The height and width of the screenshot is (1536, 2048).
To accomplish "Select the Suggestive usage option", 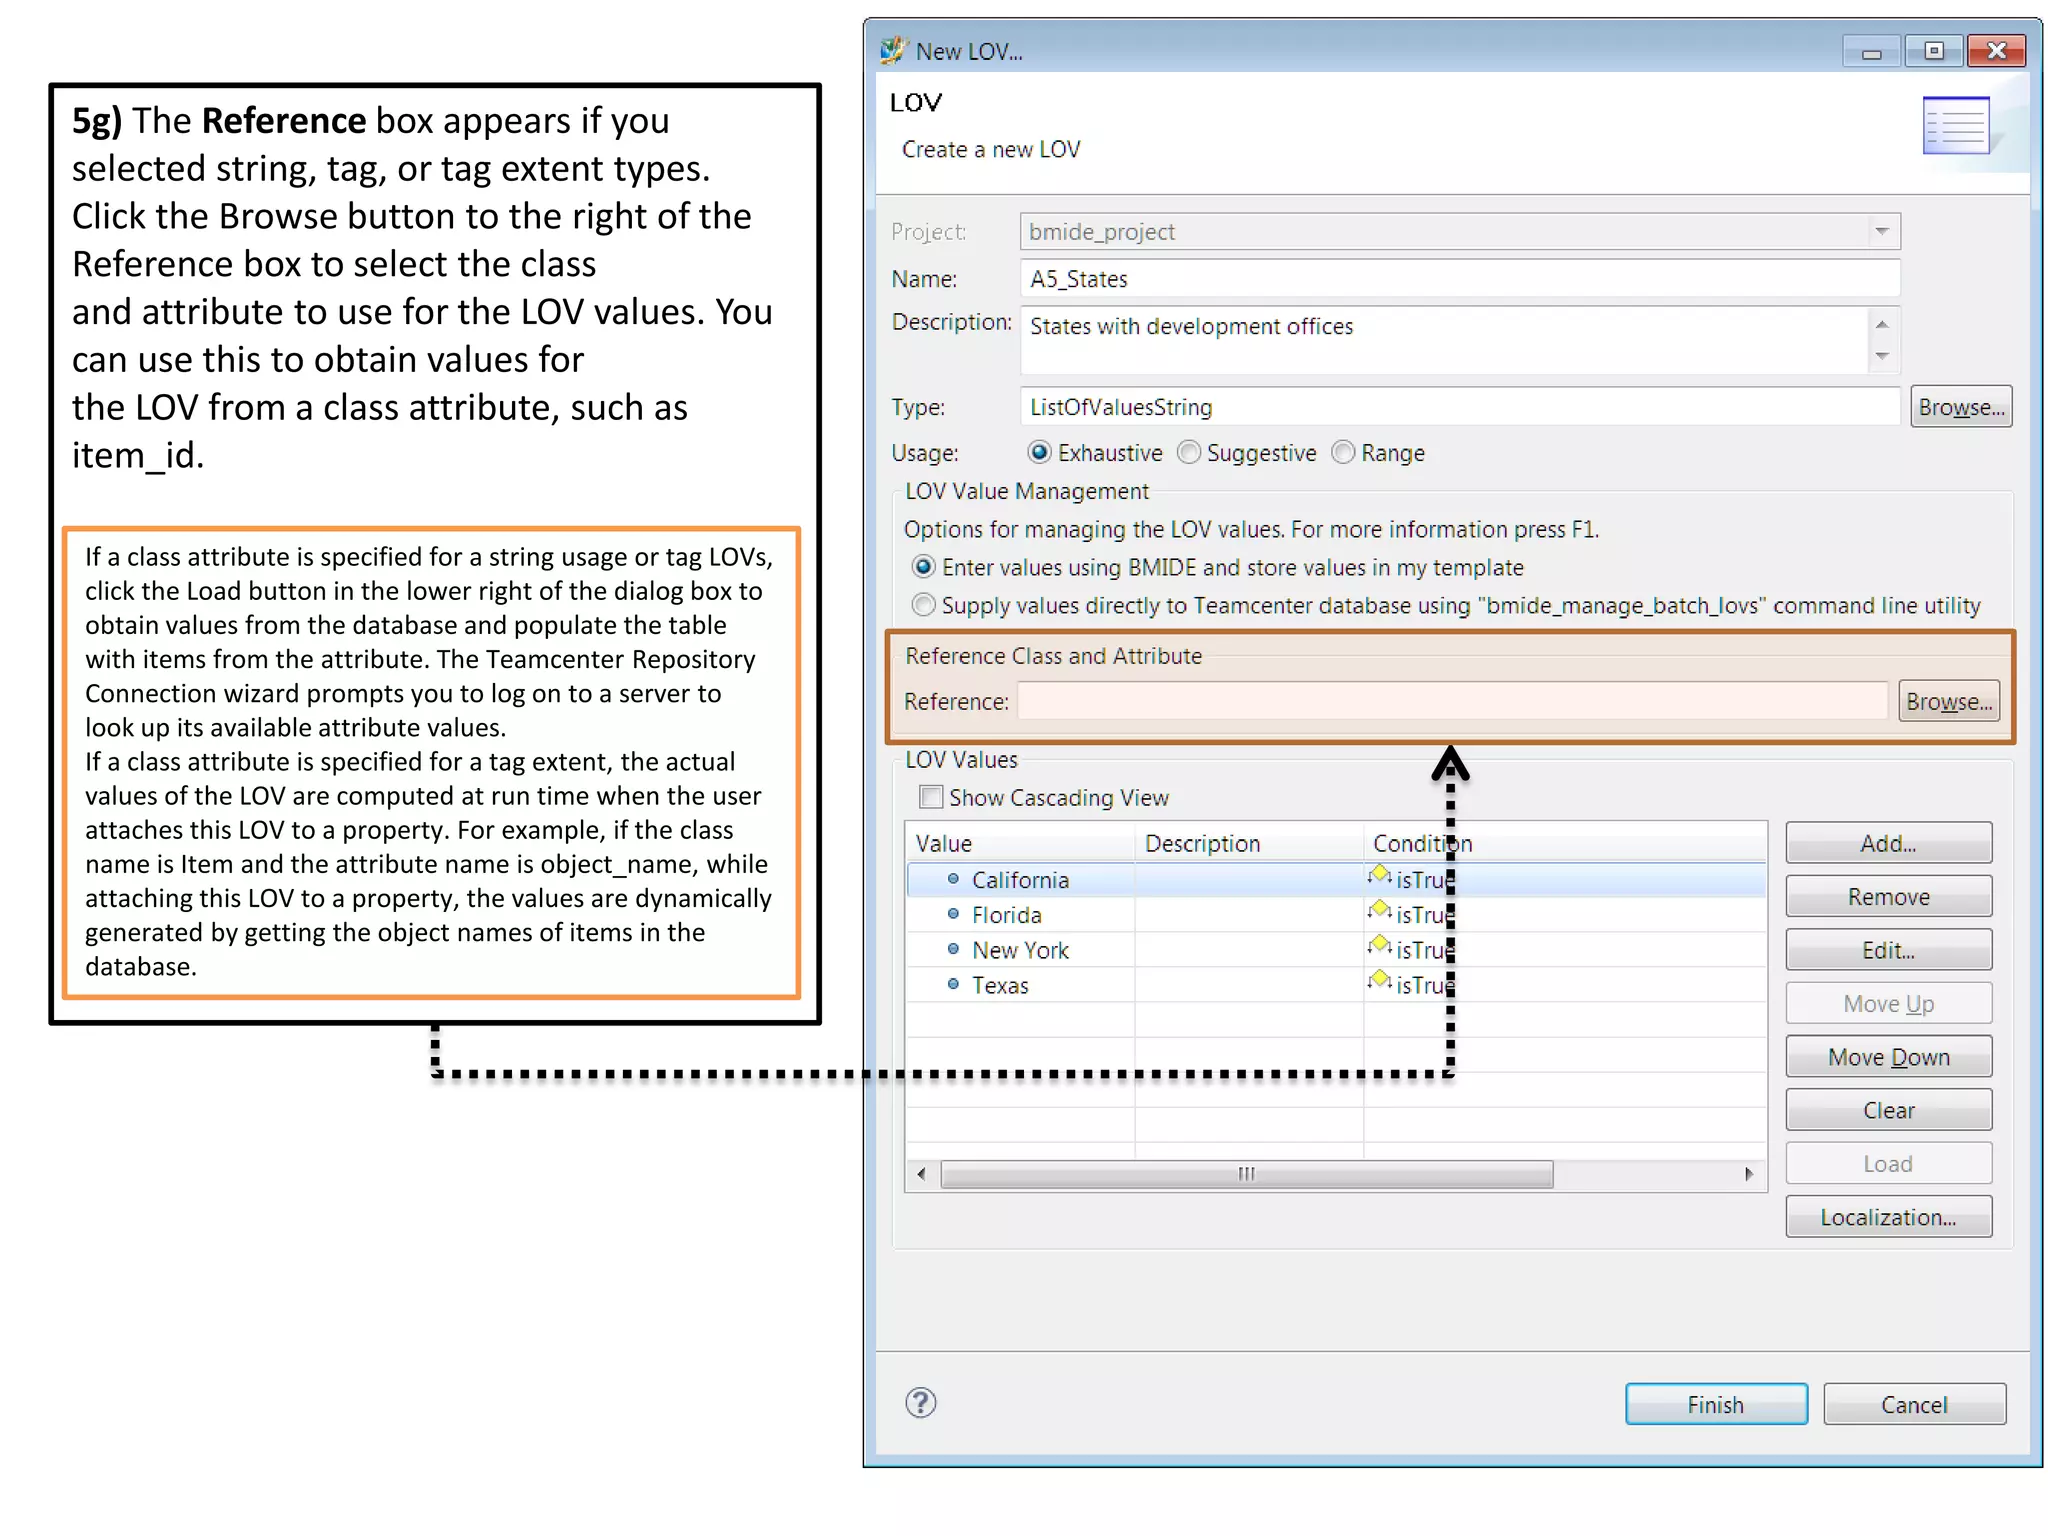I will click(x=1189, y=453).
